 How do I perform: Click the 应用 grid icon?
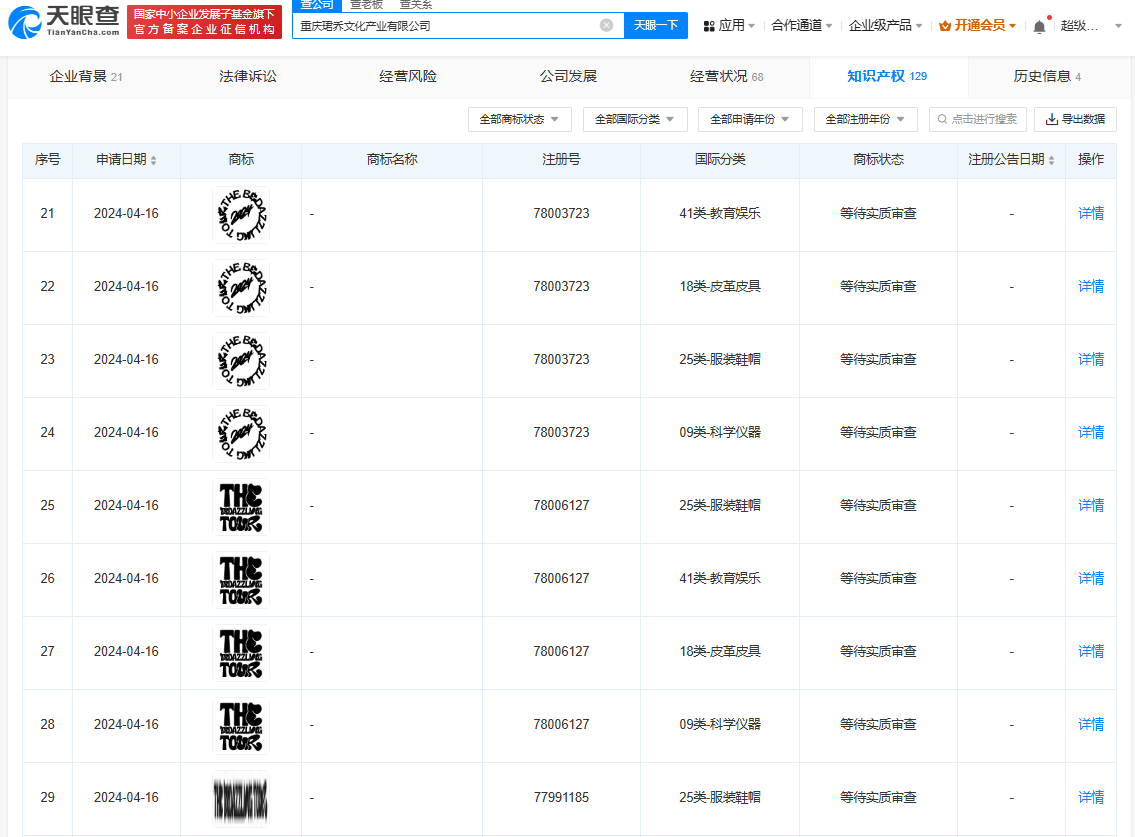[x=709, y=26]
